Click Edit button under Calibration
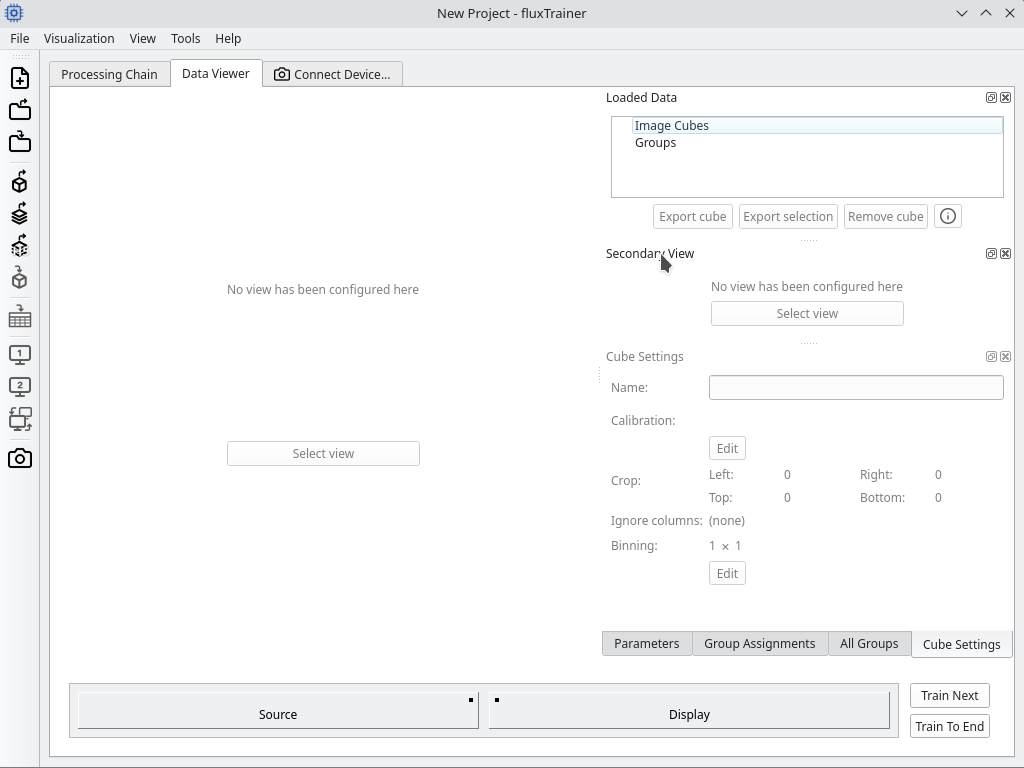This screenshot has height=768, width=1024. (727, 449)
